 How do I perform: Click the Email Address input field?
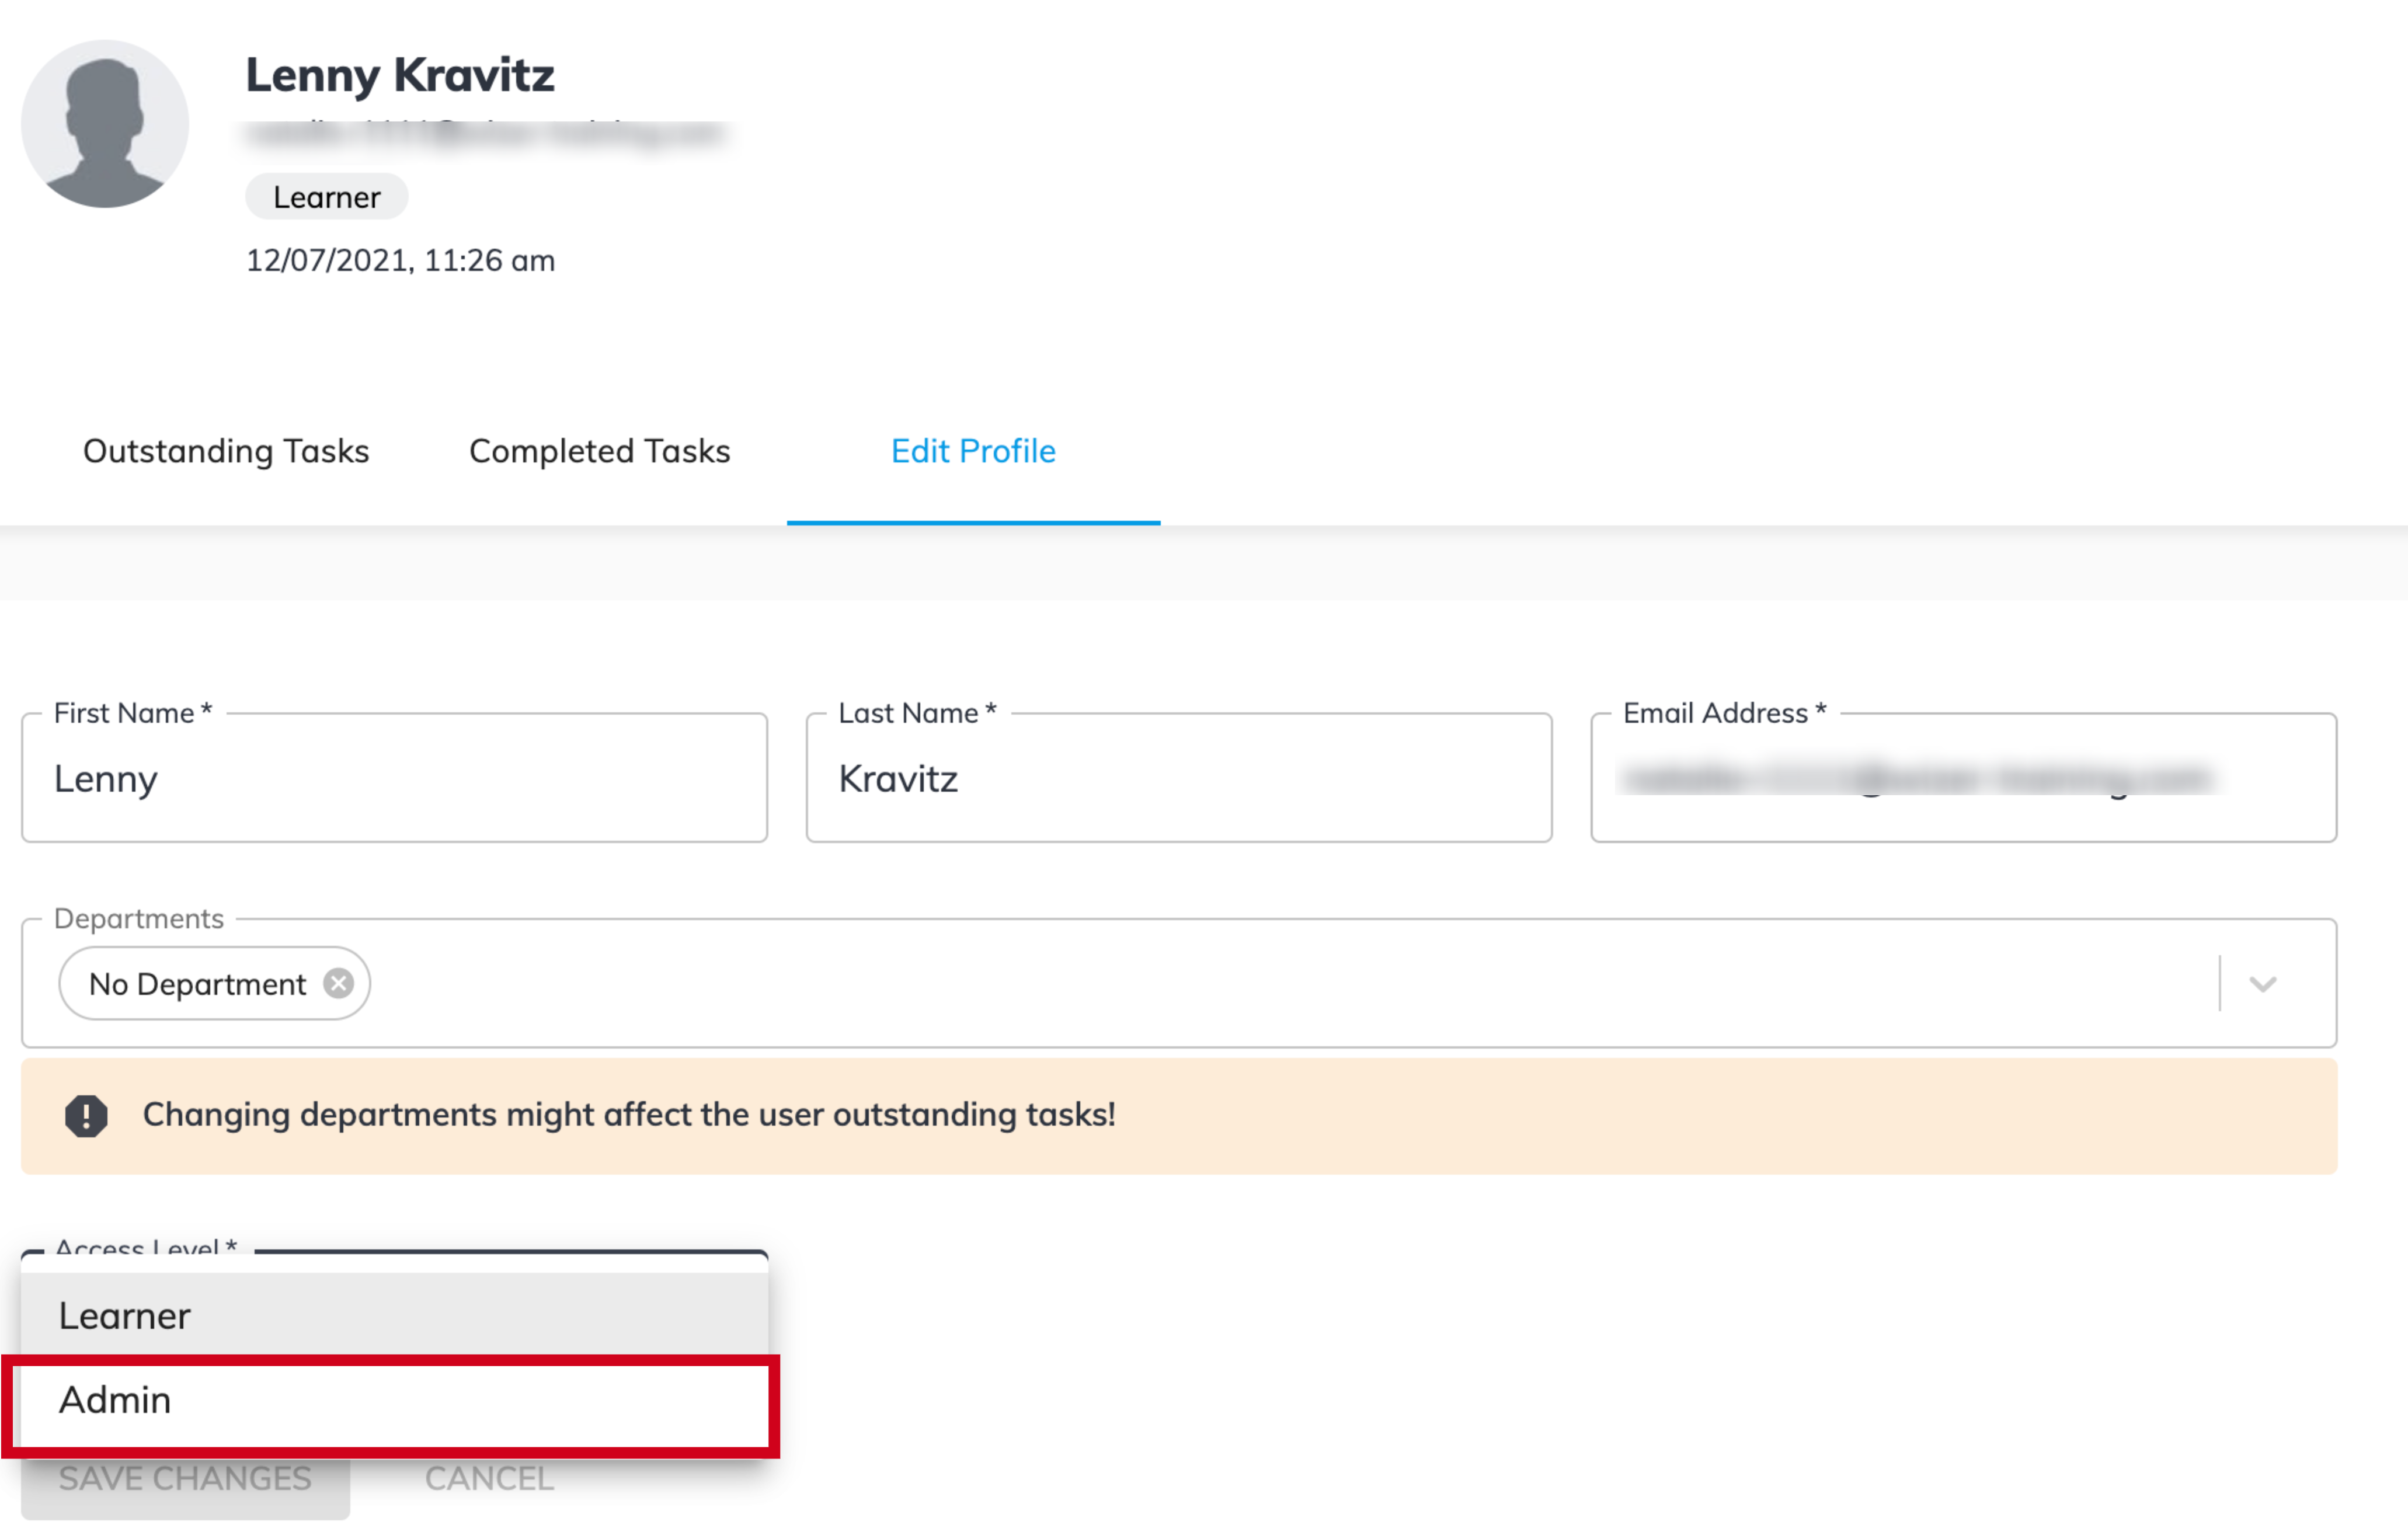pyautogui.click(x=1963, y=778)
